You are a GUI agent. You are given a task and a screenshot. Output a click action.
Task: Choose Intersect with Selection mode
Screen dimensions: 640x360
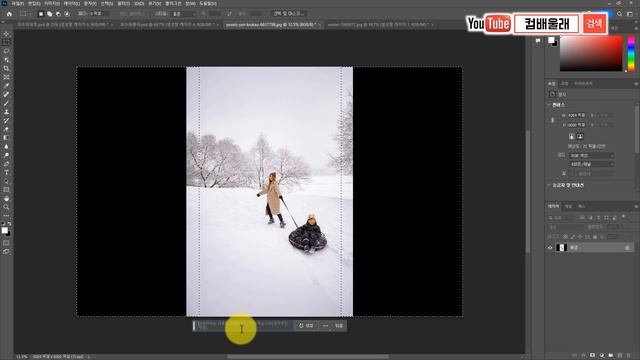coord(67,14)
